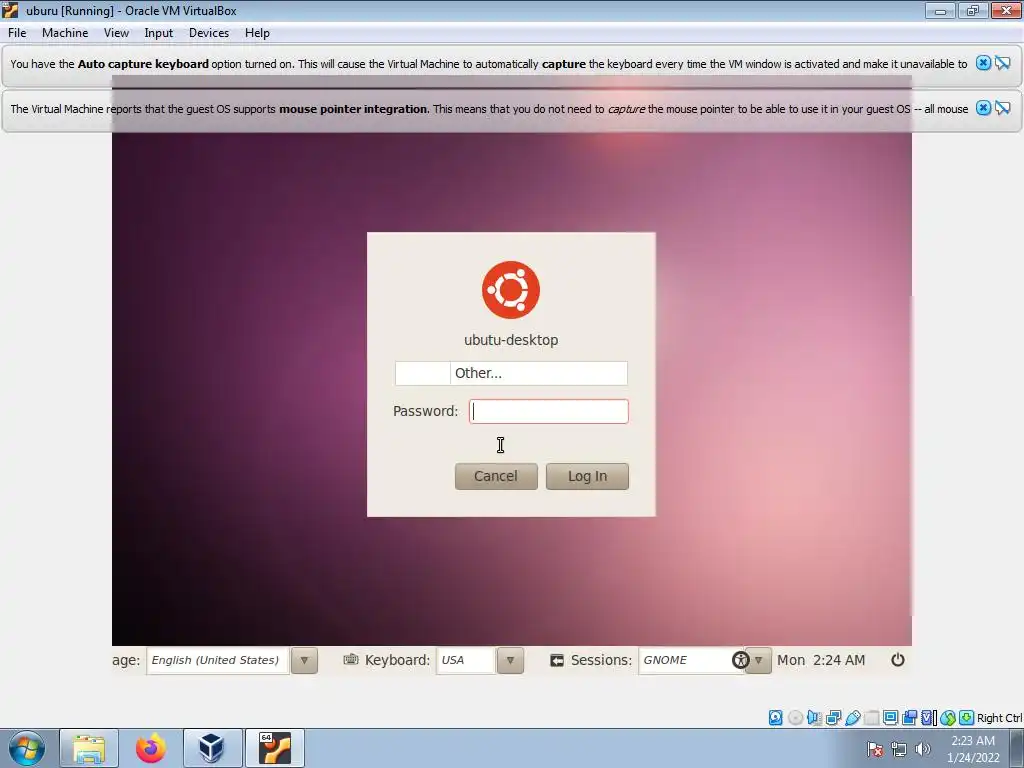Image resolution: width=1024 pixels, height=768 pixels.
Task: Click the Mon 2:24 AM guest clock
Action: (821, 660)
